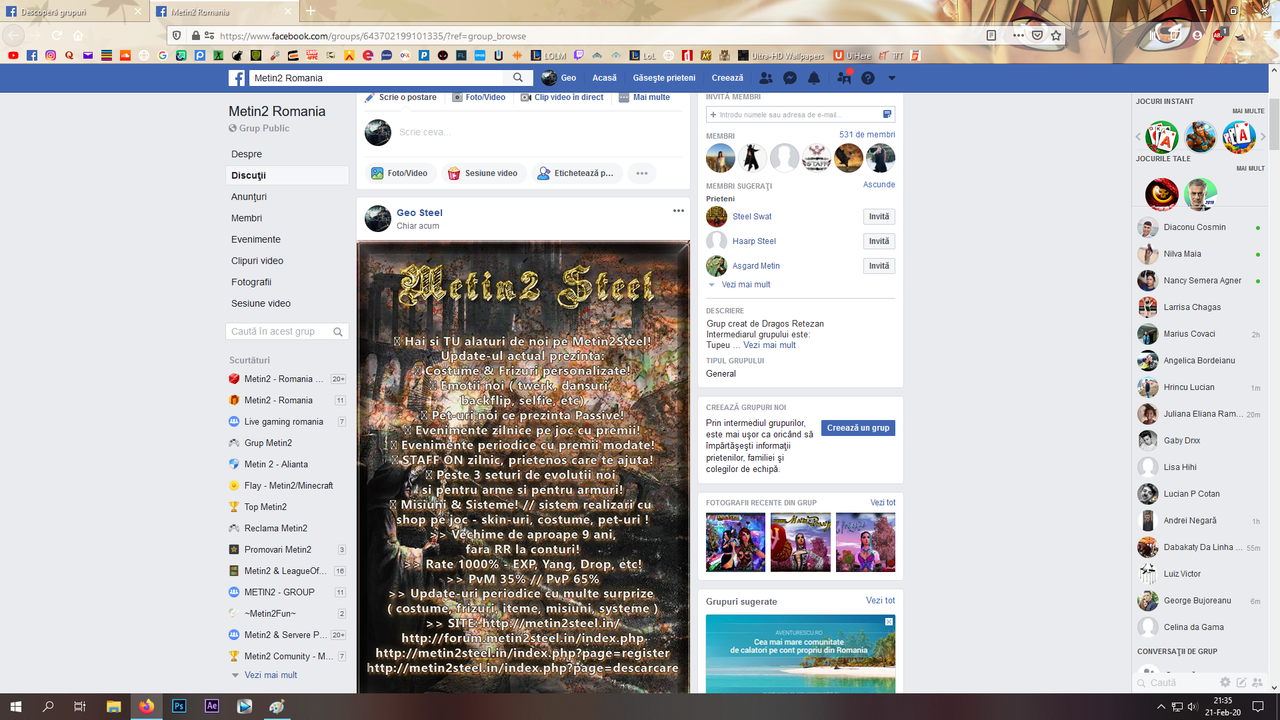Viewport: 1280px width, 720px height.
Task: Open chat with Nancy Semera Agner
Action: pos(1201,281)
